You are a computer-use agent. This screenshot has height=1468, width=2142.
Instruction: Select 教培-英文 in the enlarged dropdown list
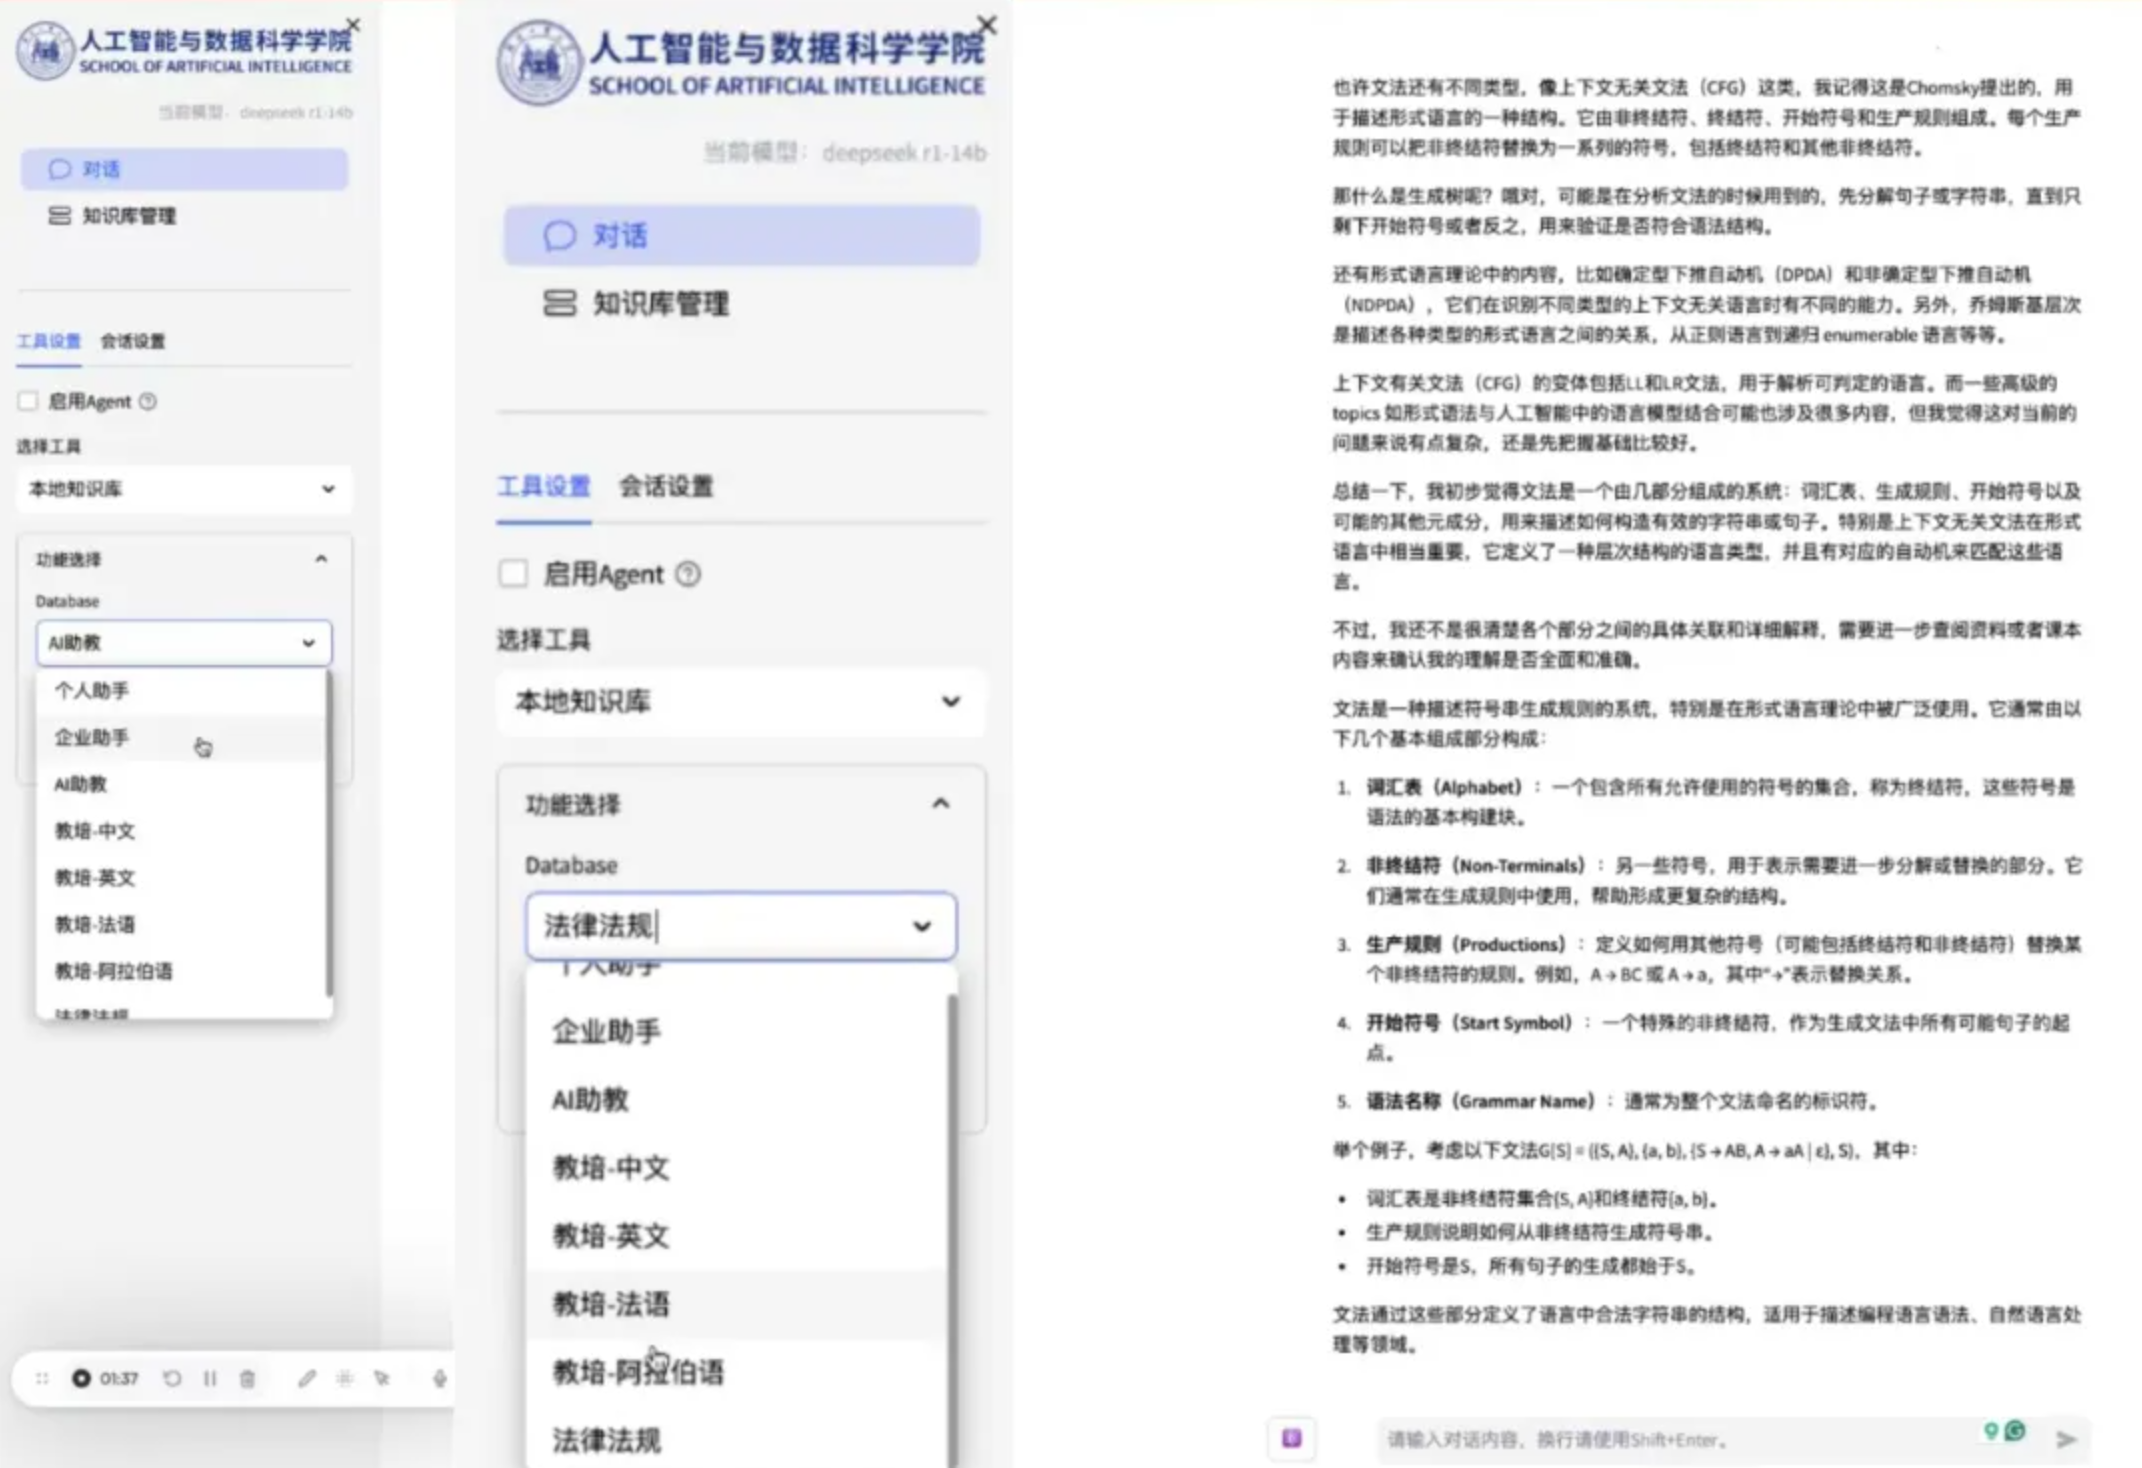737,1236
